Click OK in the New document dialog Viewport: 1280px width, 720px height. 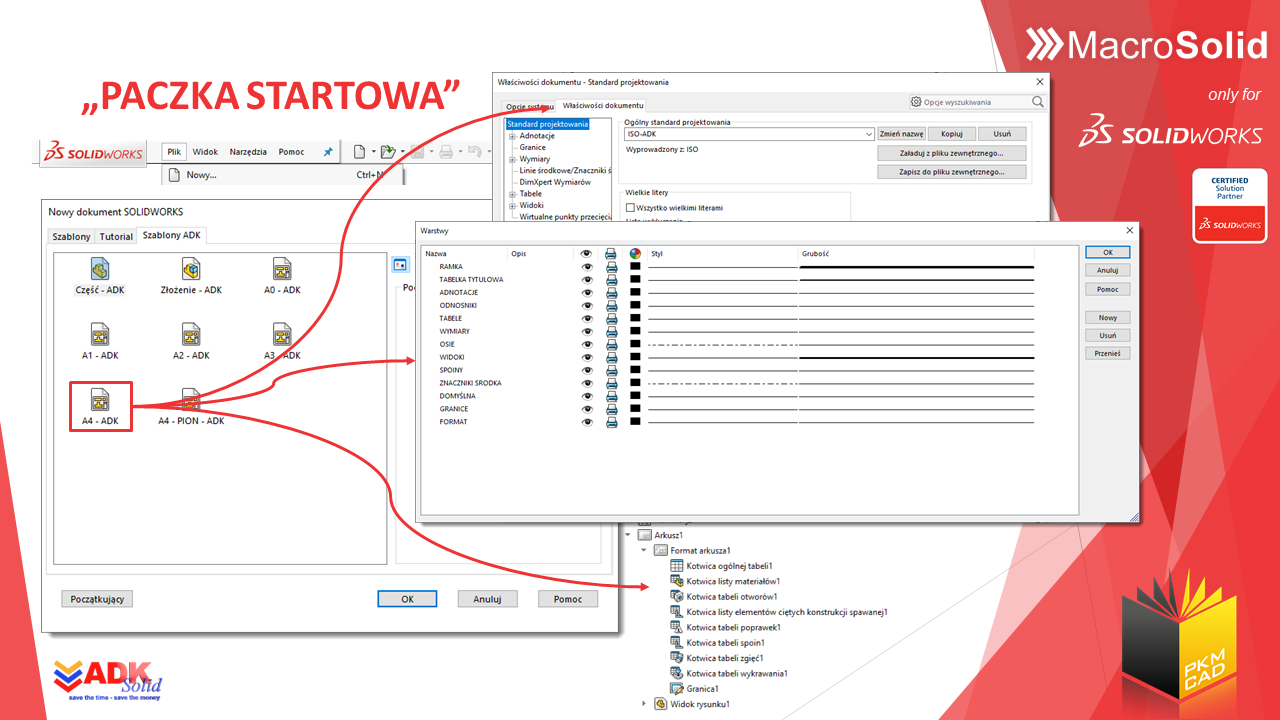[x=407, y=599]
